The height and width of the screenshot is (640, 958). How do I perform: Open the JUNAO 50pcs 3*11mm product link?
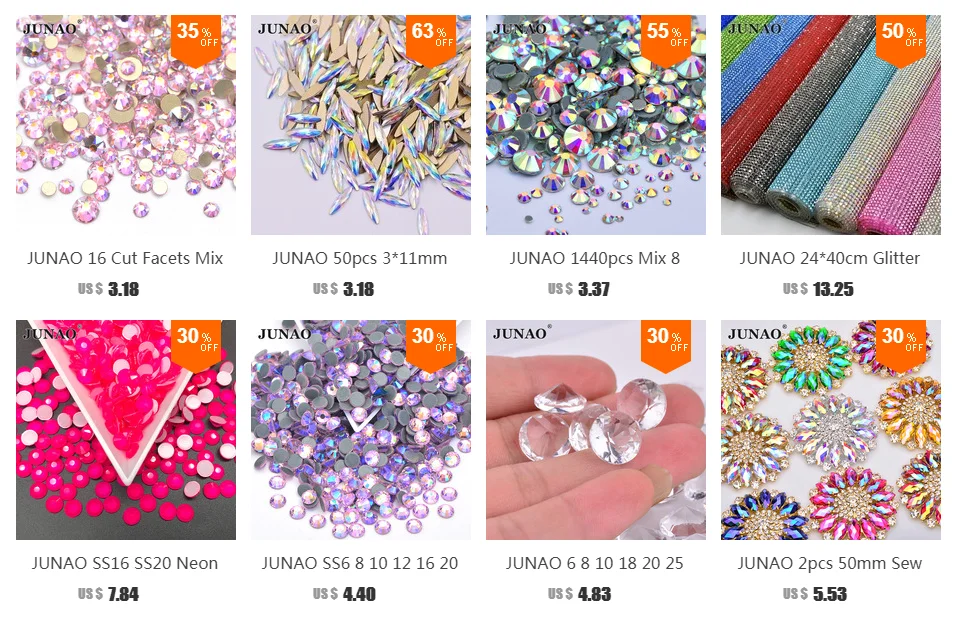coord(360,258)
